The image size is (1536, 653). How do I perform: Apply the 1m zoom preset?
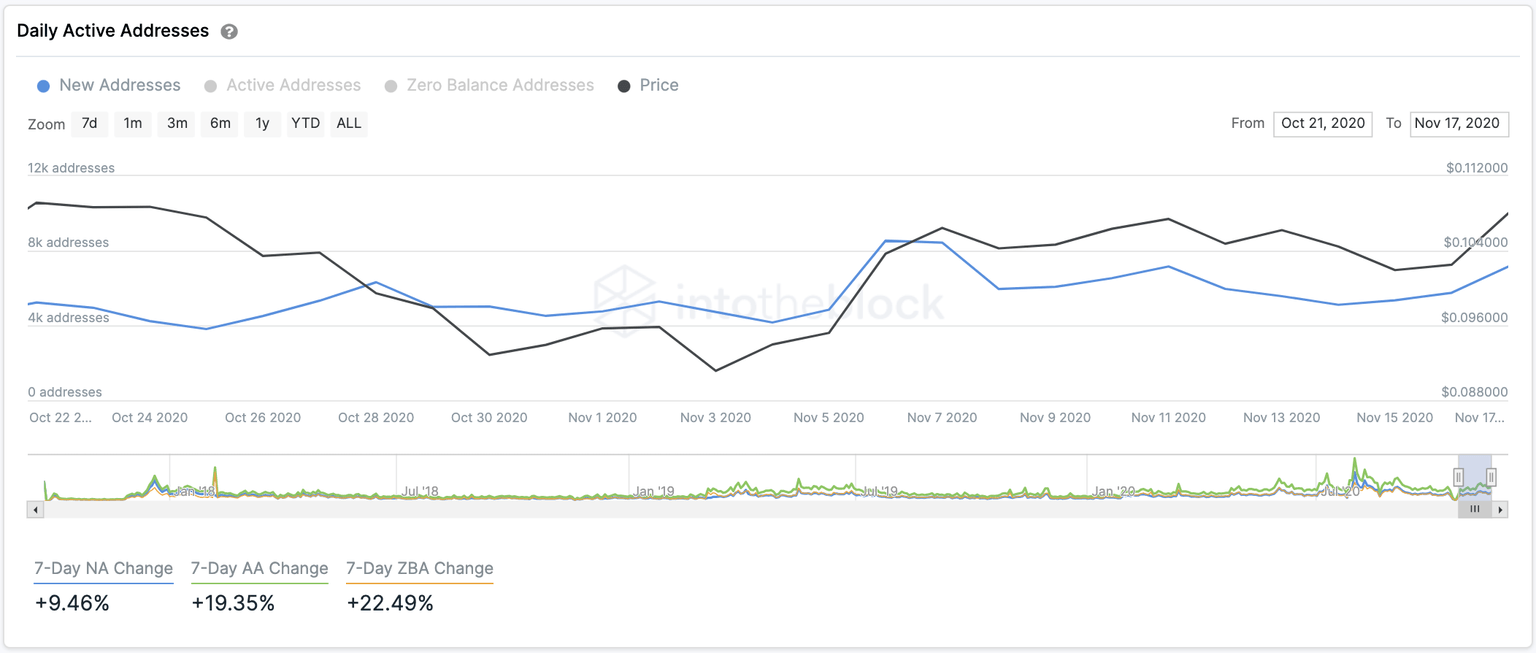coord(132,124)
